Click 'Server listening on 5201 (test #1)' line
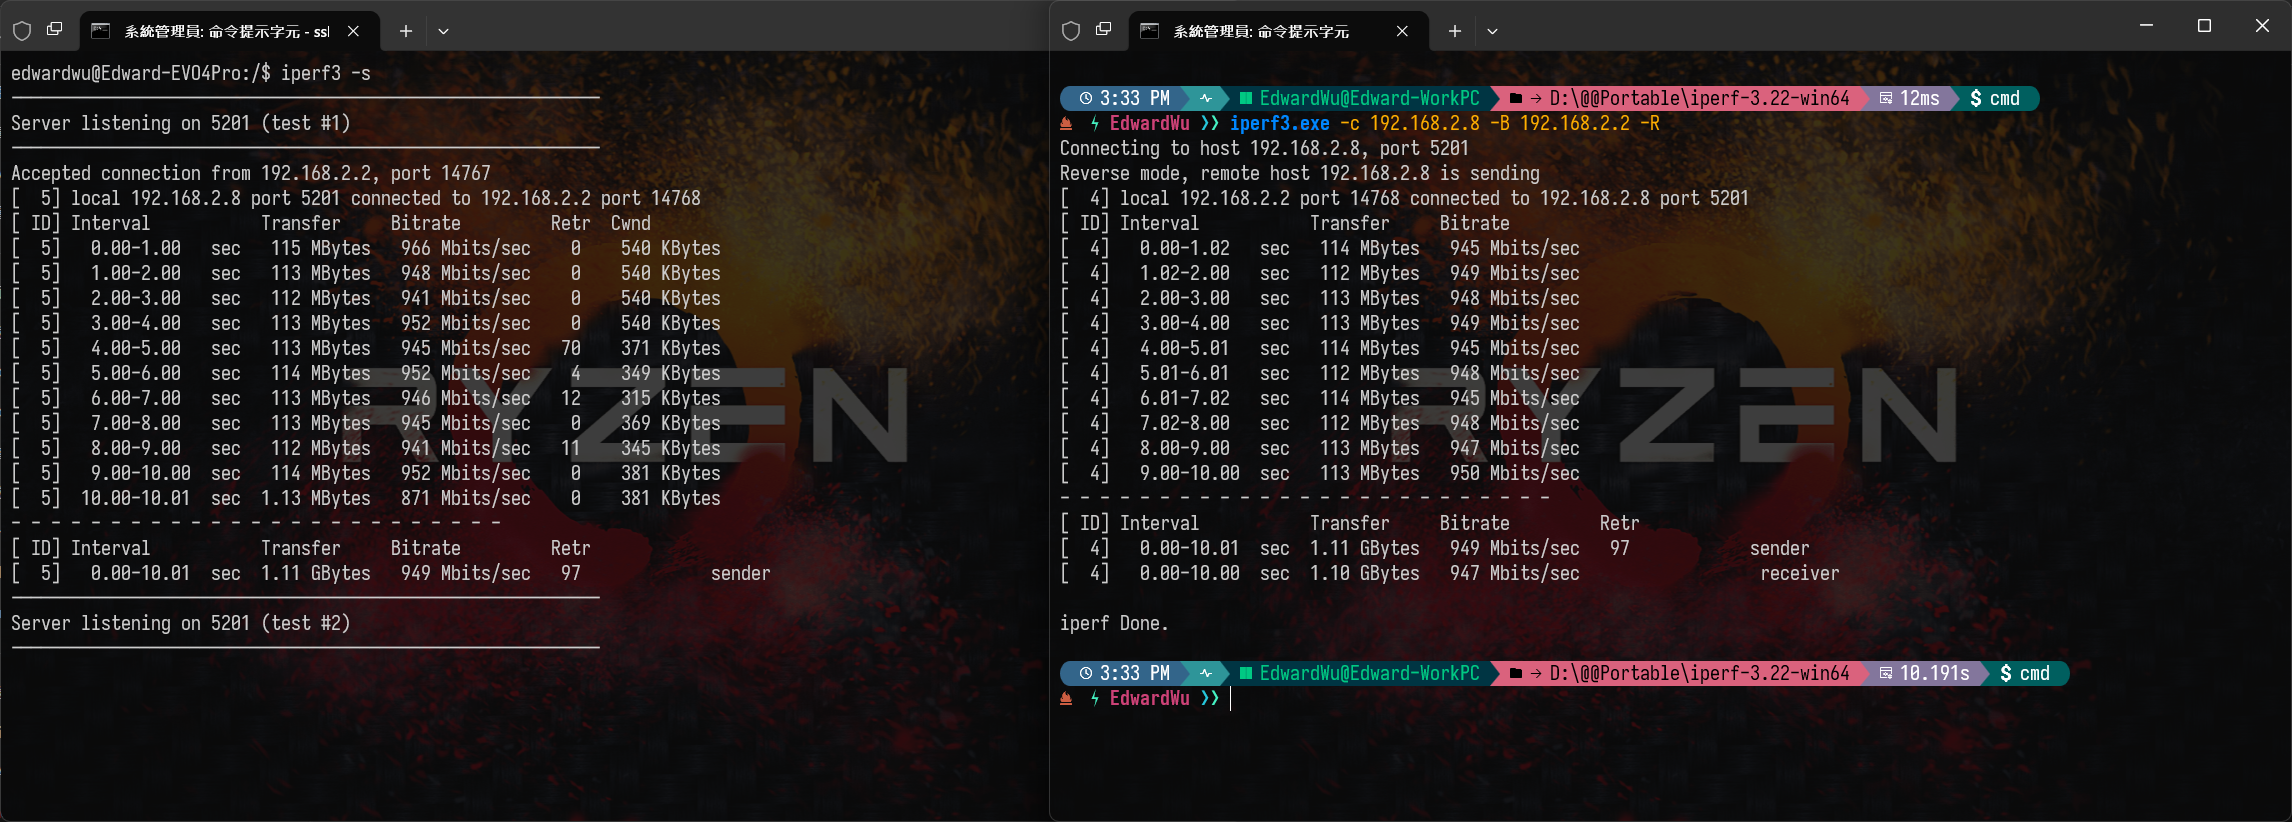Screen dimensions: 2292x822 tap(181, 123)
